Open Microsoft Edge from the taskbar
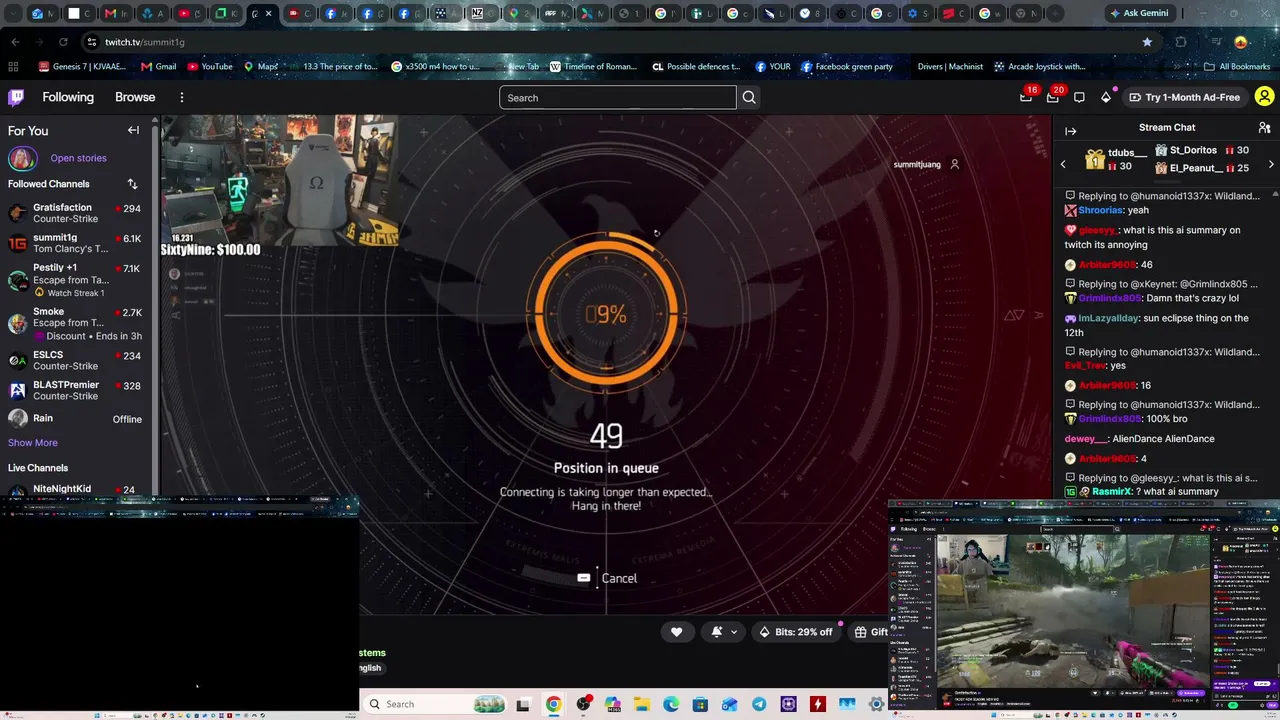Image resolution: width=1280 pixels, height=720 pixels. point(671,704)
